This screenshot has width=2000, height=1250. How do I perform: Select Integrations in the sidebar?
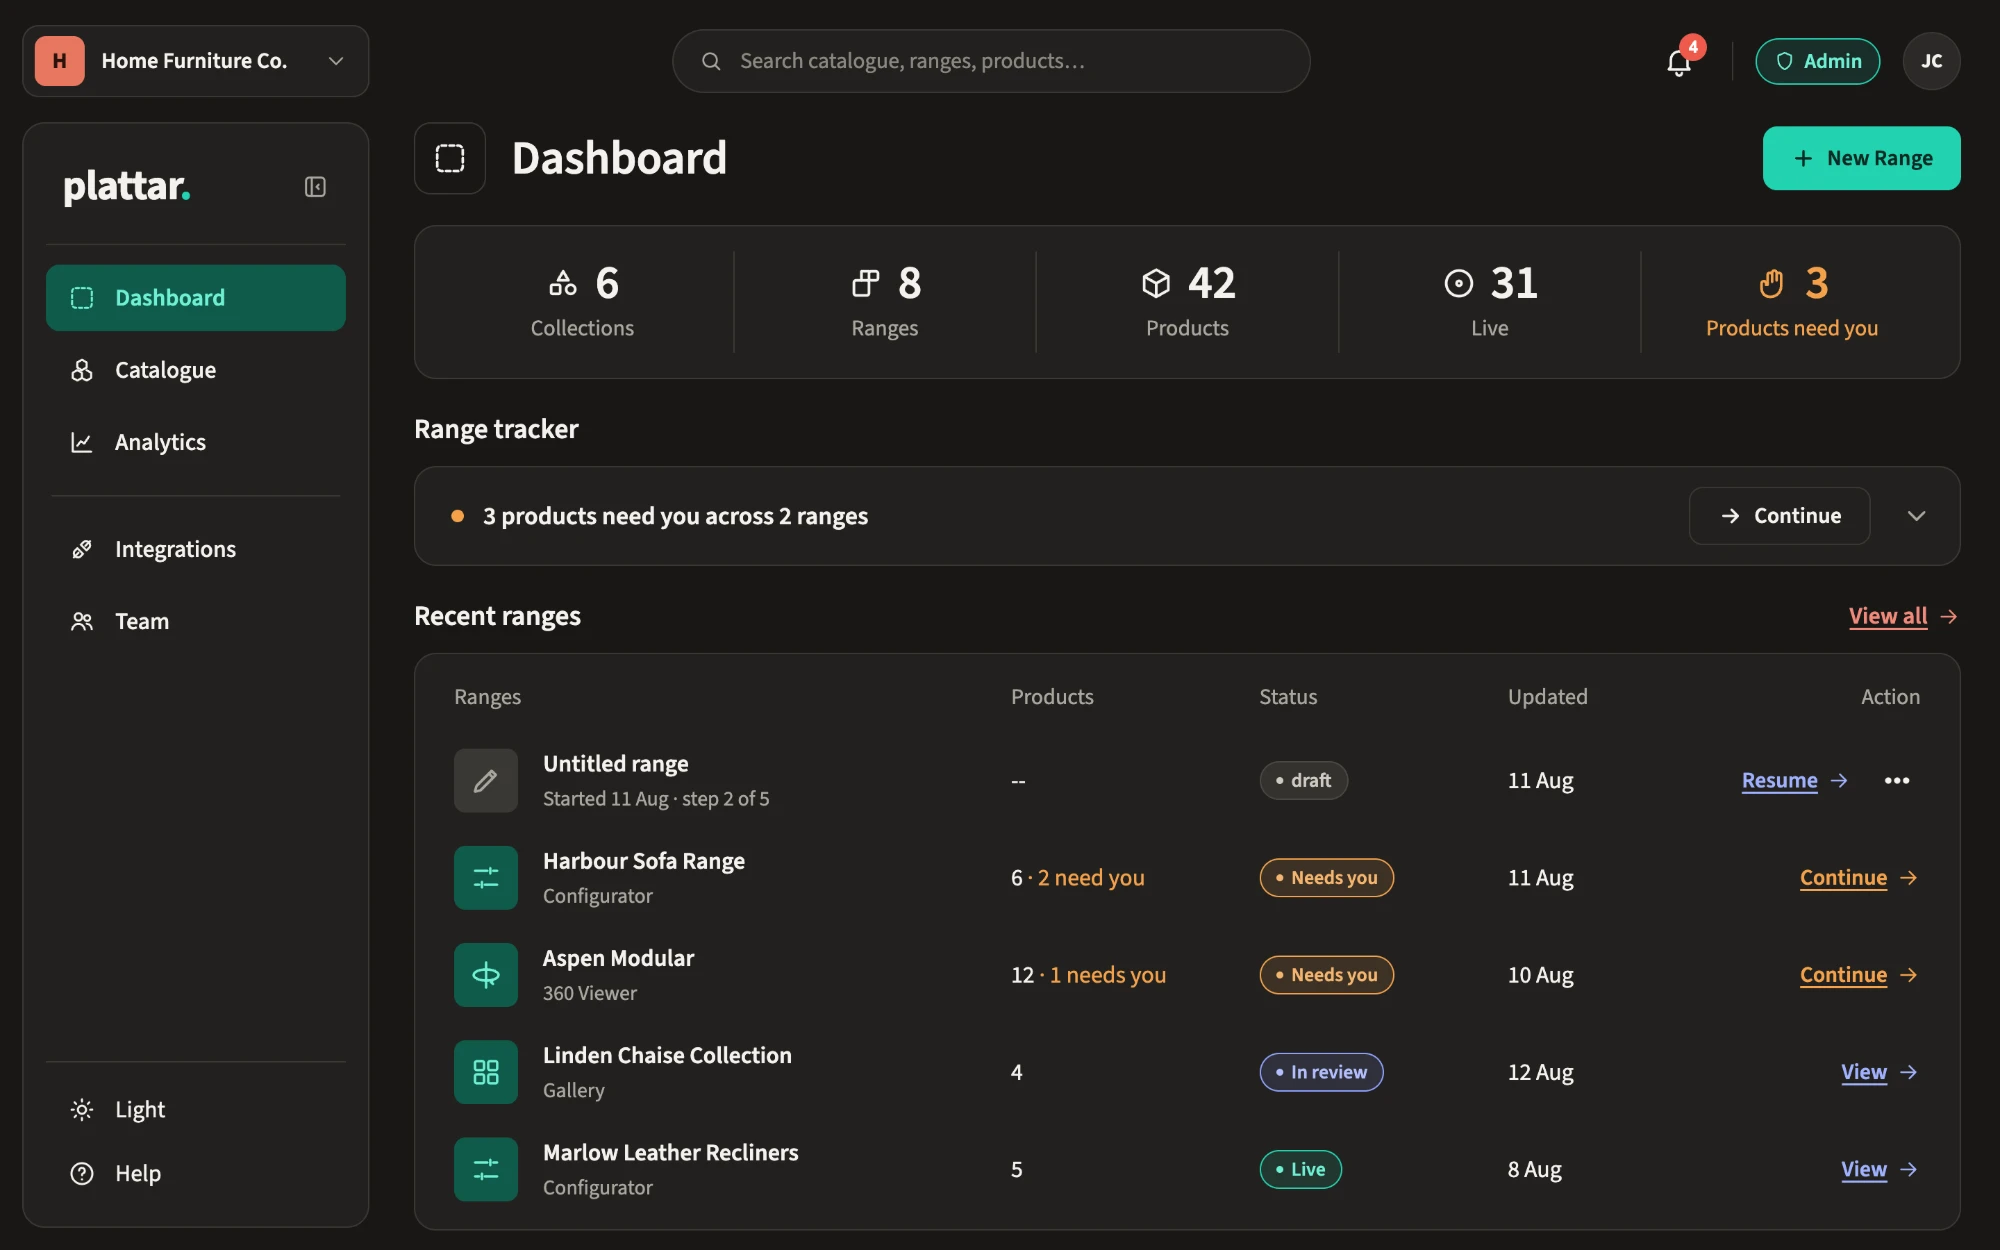[196, 549]
